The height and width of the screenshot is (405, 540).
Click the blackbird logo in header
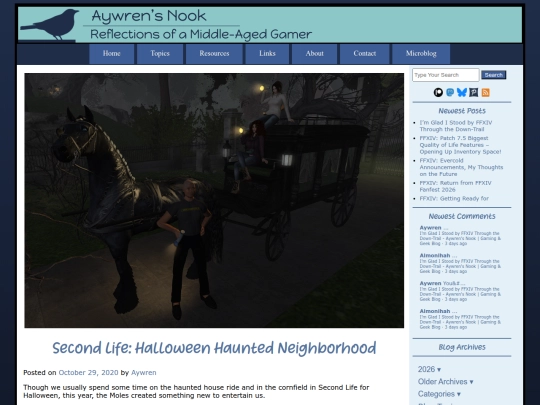click(50, 25)
